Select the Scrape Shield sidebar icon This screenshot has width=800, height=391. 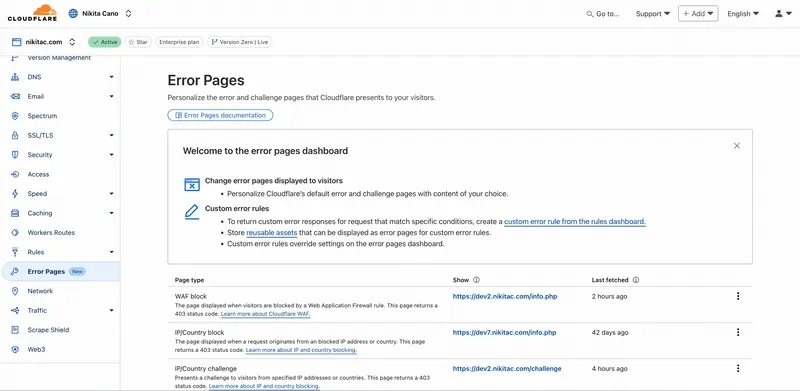point(15,330)
